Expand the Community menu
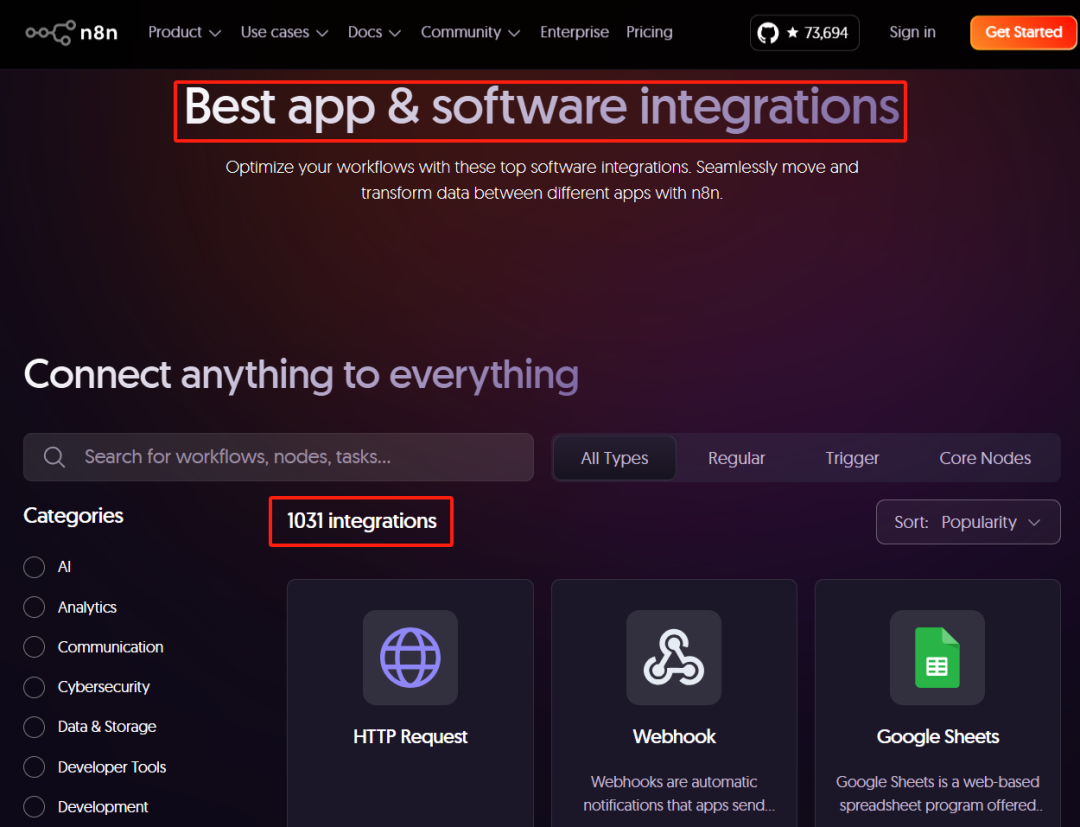 click(470, 32)
